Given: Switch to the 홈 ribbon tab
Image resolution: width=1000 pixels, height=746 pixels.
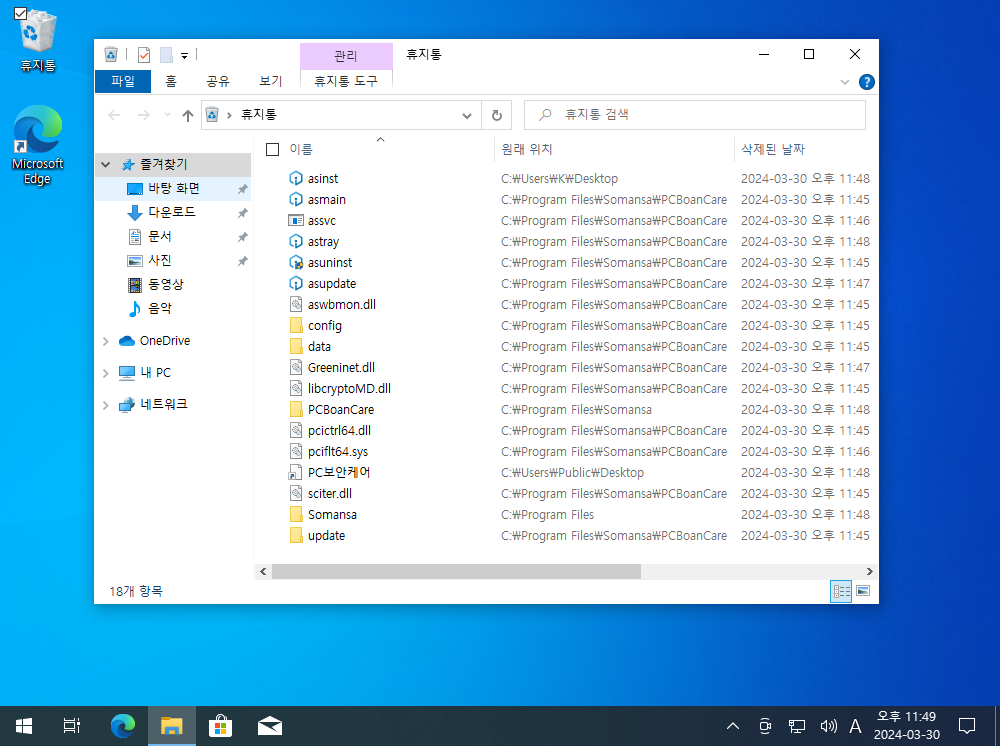Looking at the screenshot, I should coord(171,81).
